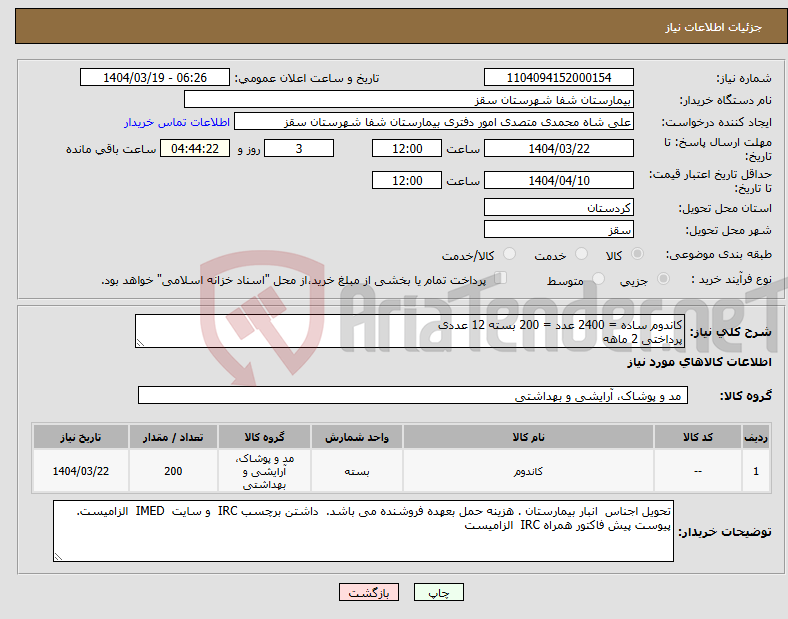Open اطلاعات تماس خریدار link
Viewport: 788px width, 619px height.
pos(177,122)
